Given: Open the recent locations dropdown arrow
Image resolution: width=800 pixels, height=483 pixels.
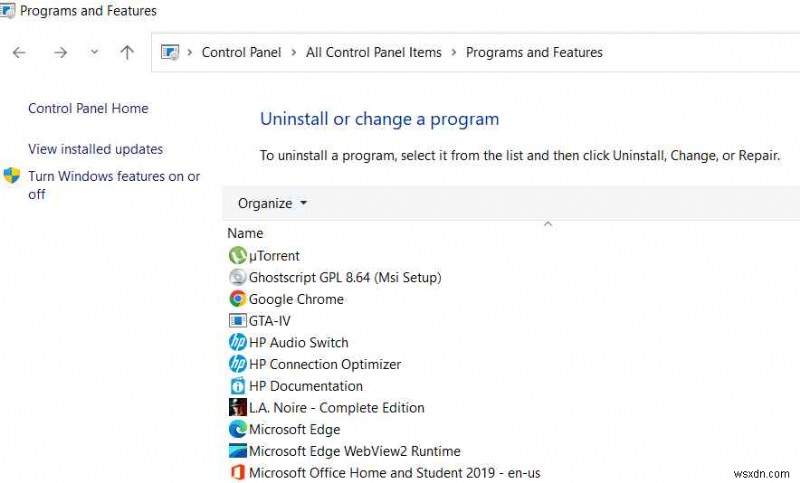Looking at the screenshot, I should (94, 52).
